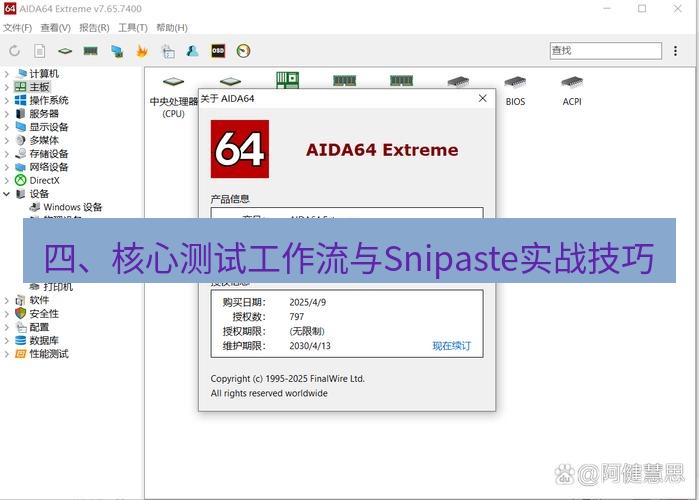Click the user account toolbar icon
This screenshot has width=699, height=500.
(193, 51)
